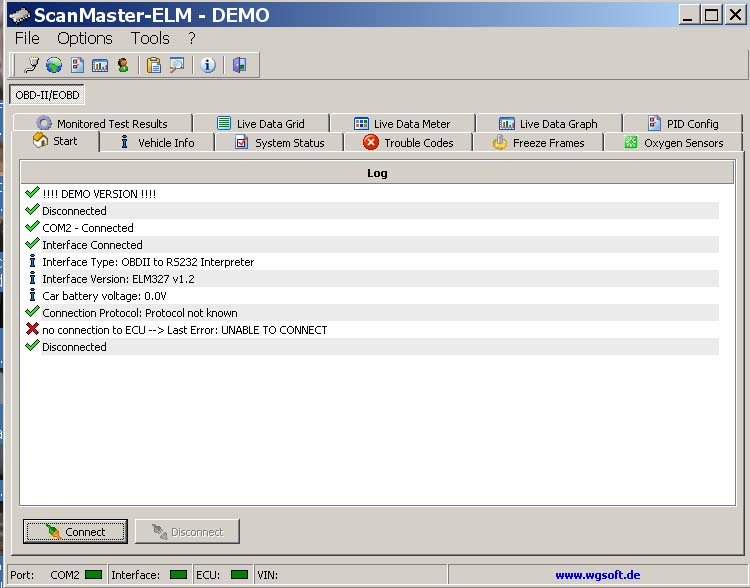Select the '!!!! DEMO VERSION !!!!' log row
750x588 pixels.
pos(370,194)
